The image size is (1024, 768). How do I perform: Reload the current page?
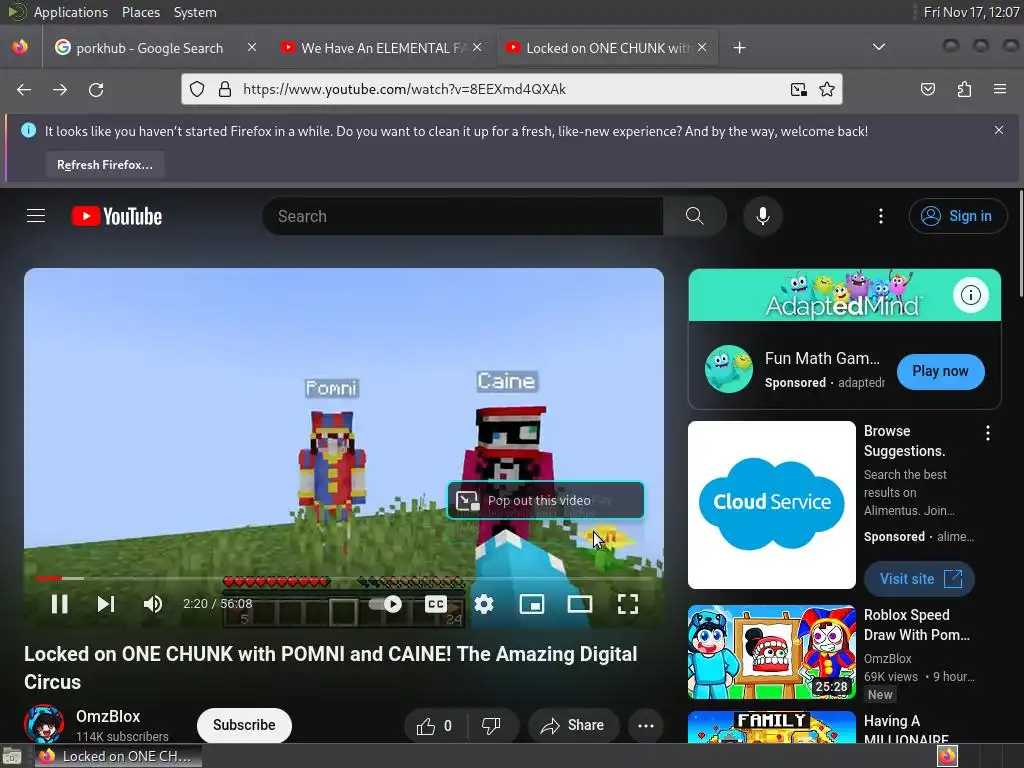point(96,89)
